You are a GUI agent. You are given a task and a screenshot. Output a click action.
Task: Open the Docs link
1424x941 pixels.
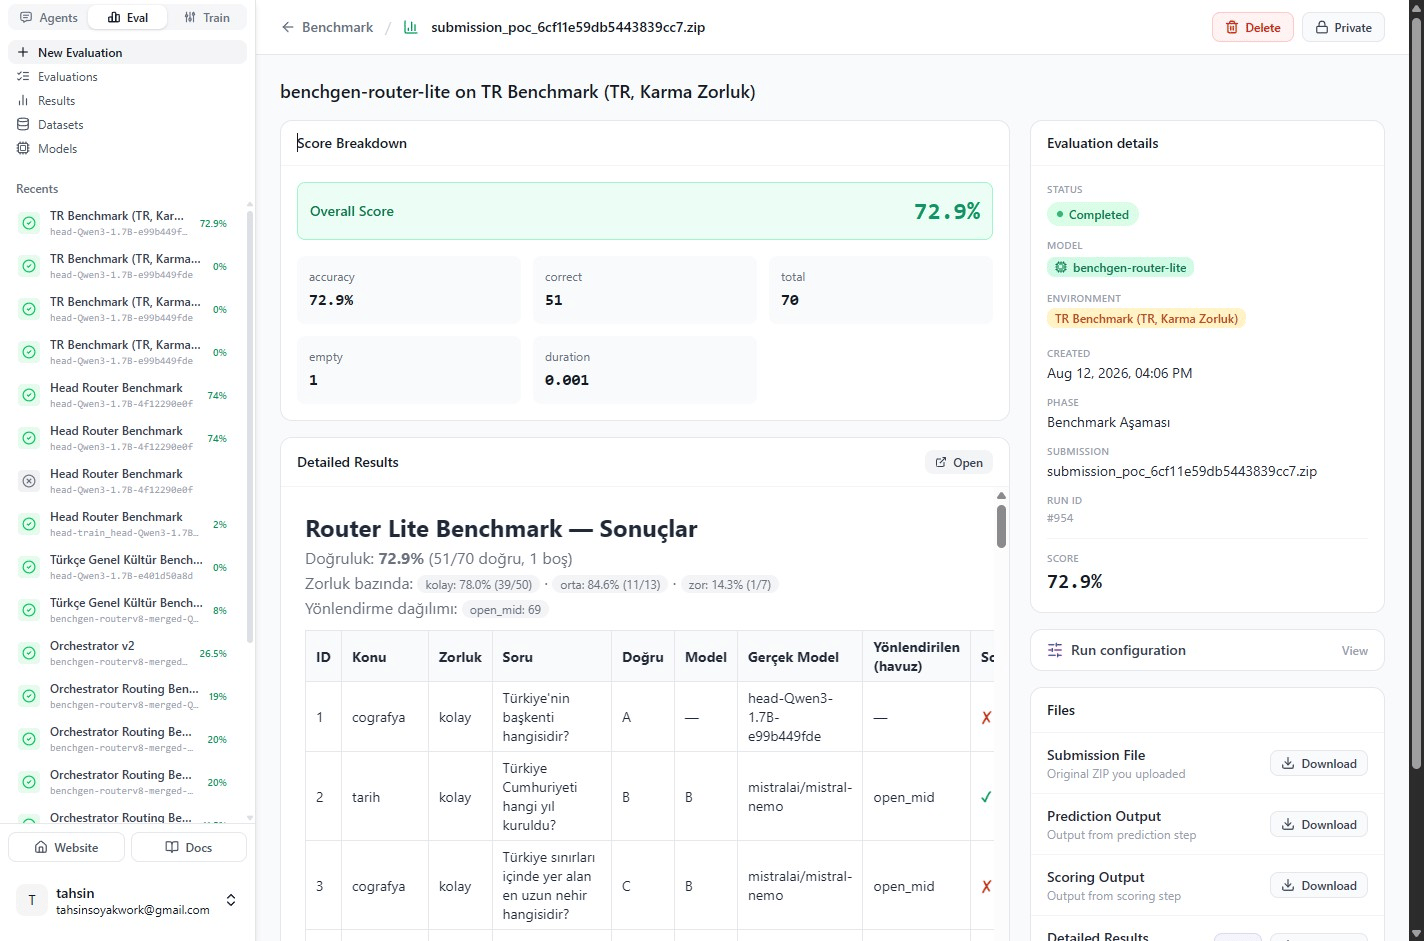(189, 847)
